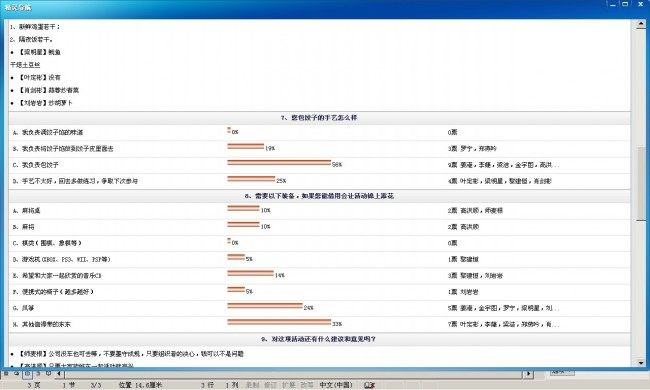This screenshot has width=650, height=390.
Task: Click the vertical scrollbar thumb
Action: (x=641, y=182)
